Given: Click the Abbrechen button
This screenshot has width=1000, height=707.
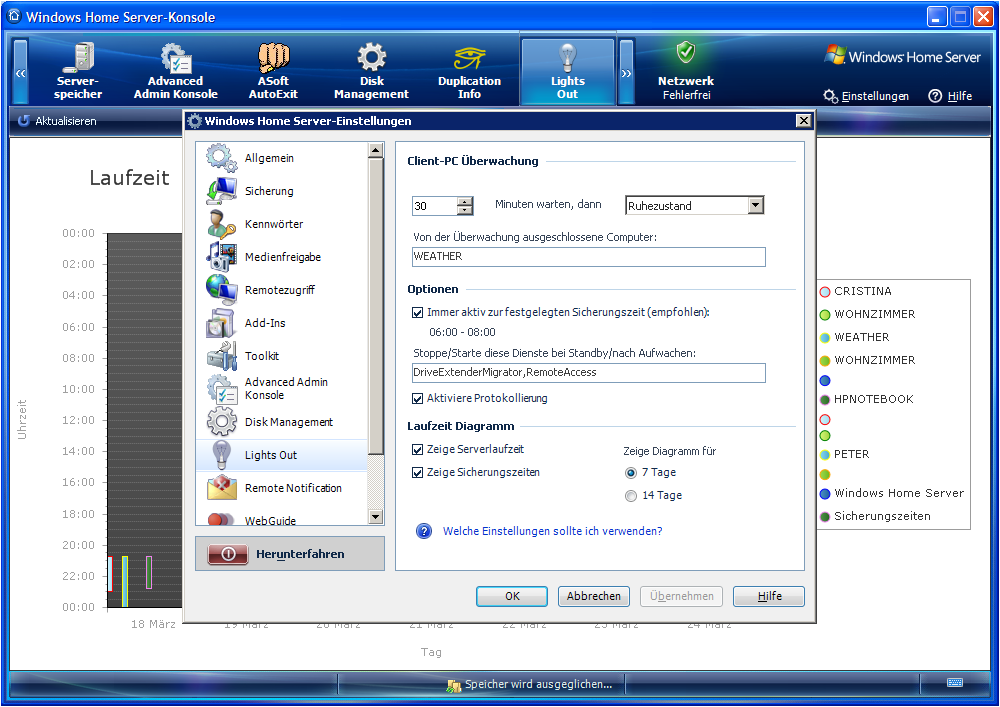Looking at the screenshot, I should click(x=594, y=596).
